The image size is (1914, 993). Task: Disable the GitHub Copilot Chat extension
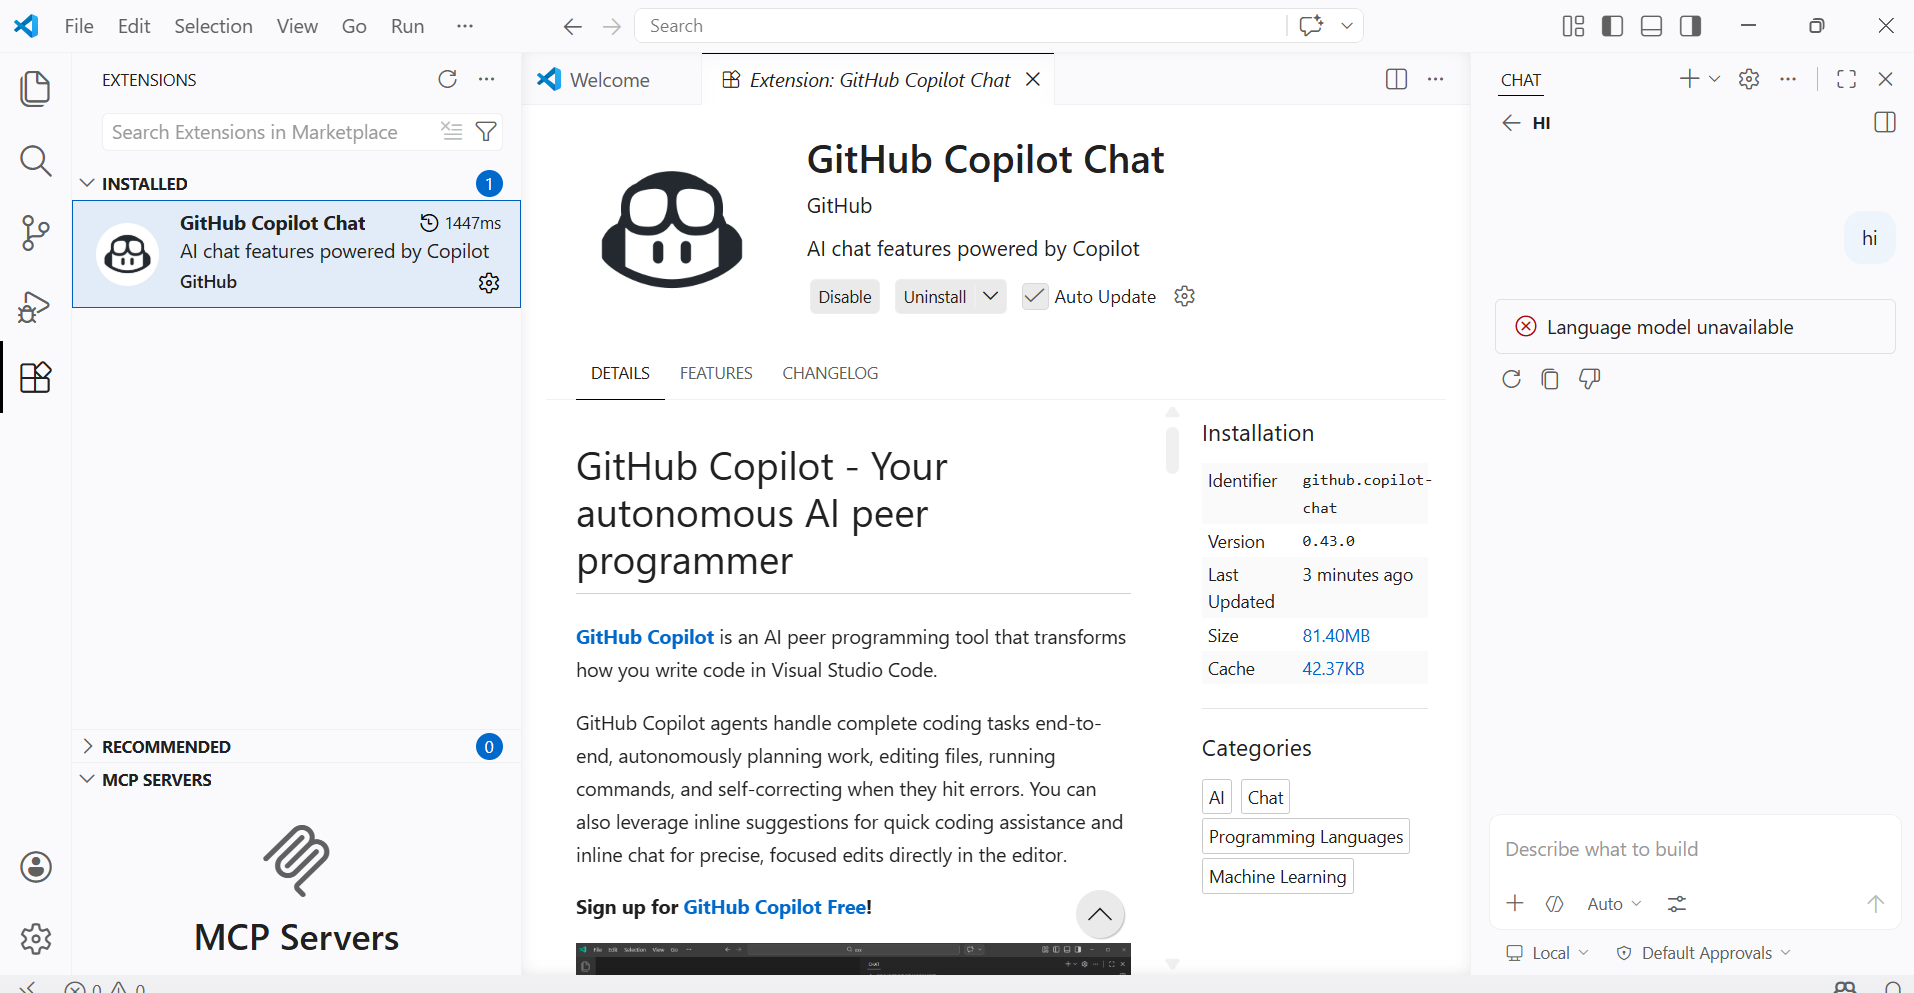point(845,297)
